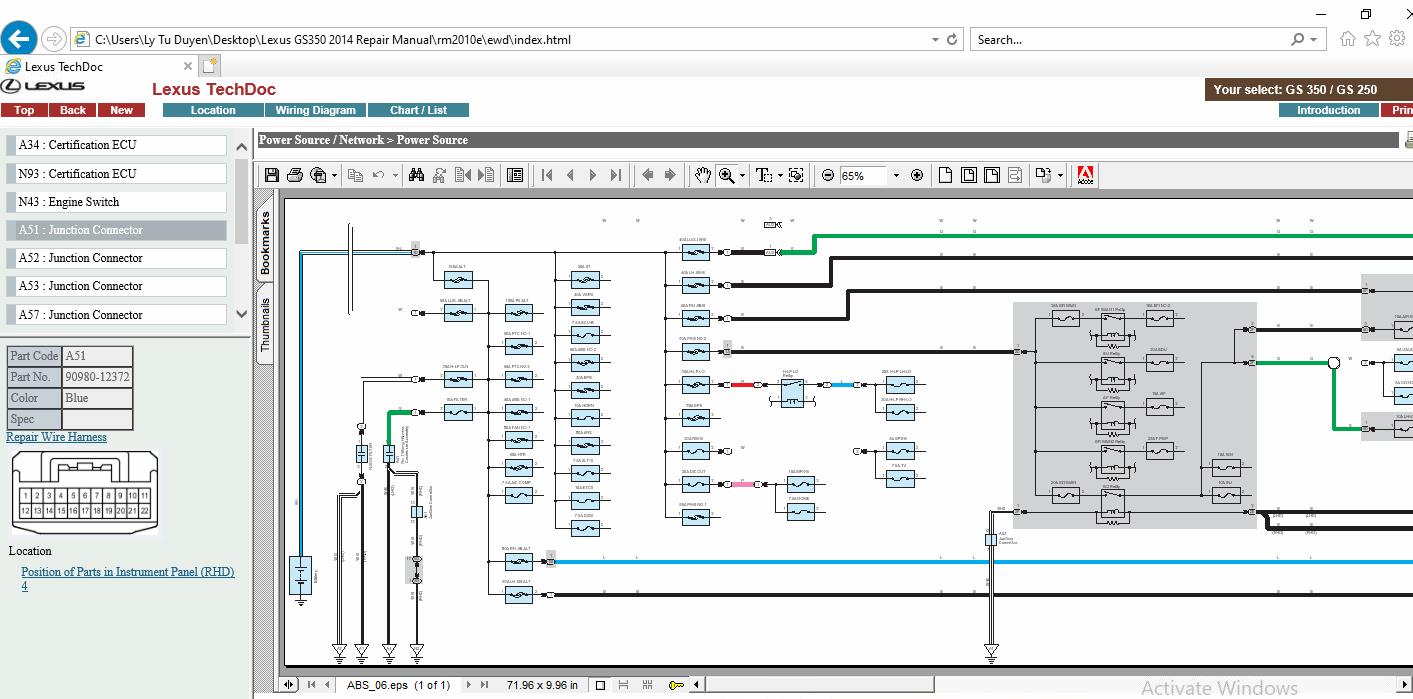
Task: Toggle the navigation pane splitter button
Action: tap(289, 685)
